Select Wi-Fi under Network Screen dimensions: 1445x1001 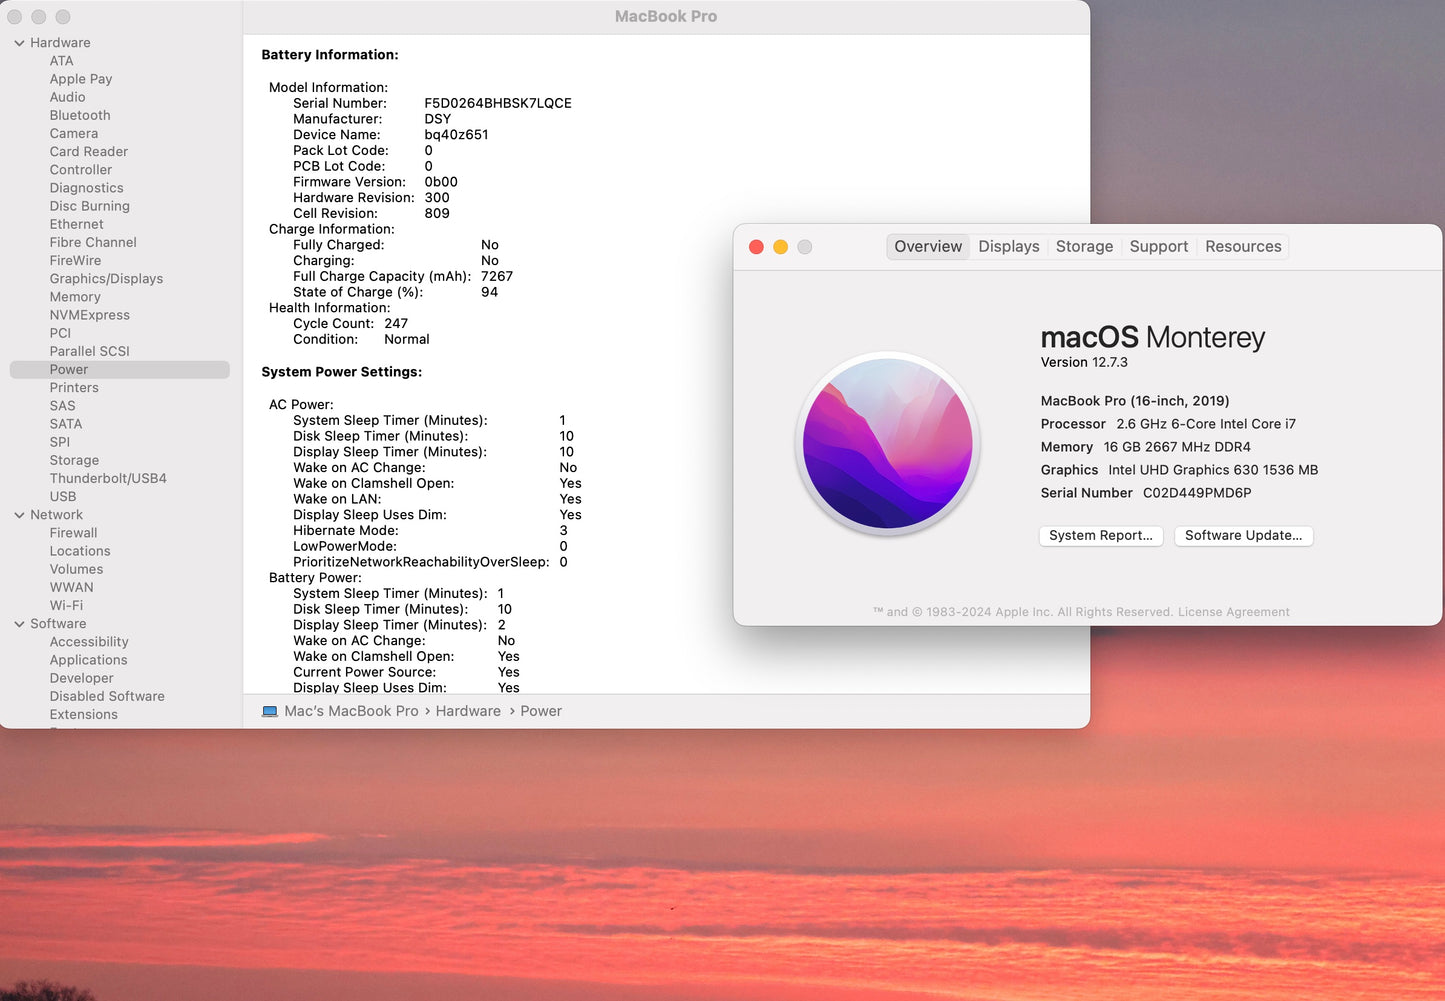tap(66, 606)
